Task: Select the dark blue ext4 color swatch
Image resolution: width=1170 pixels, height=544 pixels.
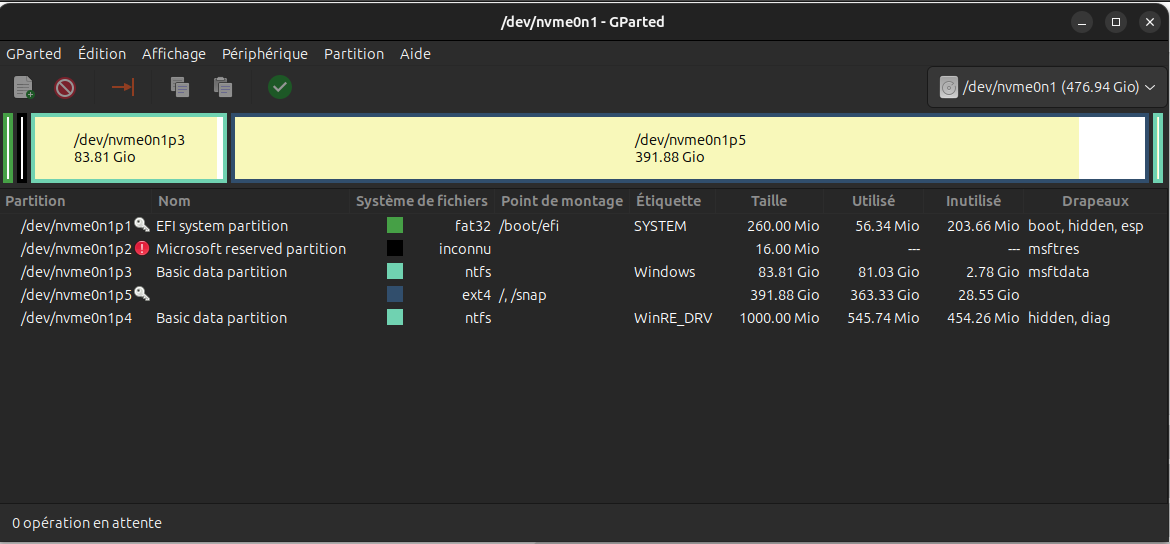Action: (395, 295)
